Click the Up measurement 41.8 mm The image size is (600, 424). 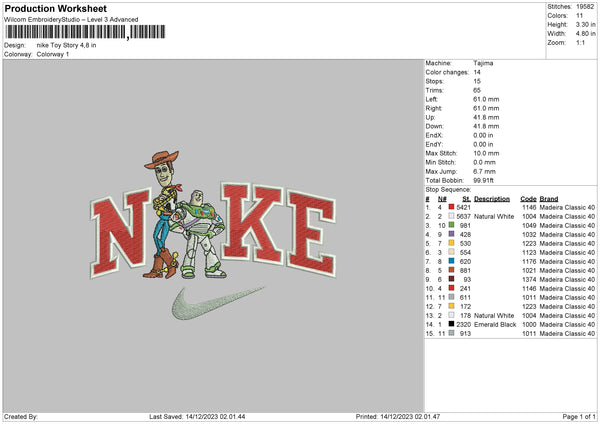click(x=486, y=117)
